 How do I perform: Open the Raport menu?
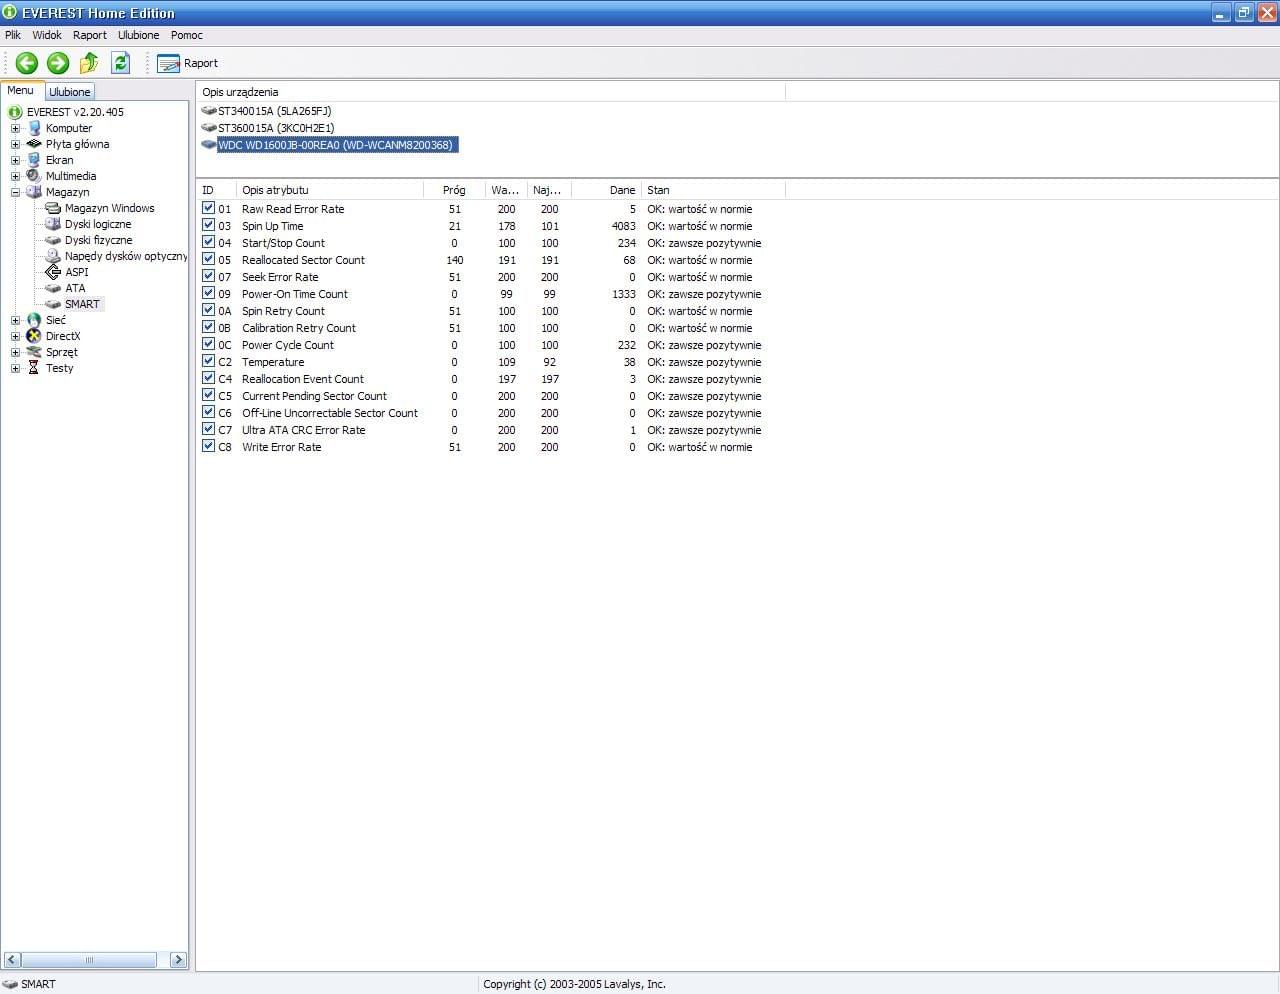(90, 35)
